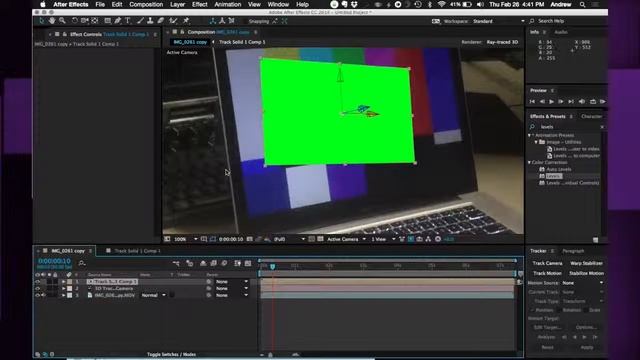Click the Mute Audio preview icon
This screenshot has height=360, width=640.
point(582,102)
